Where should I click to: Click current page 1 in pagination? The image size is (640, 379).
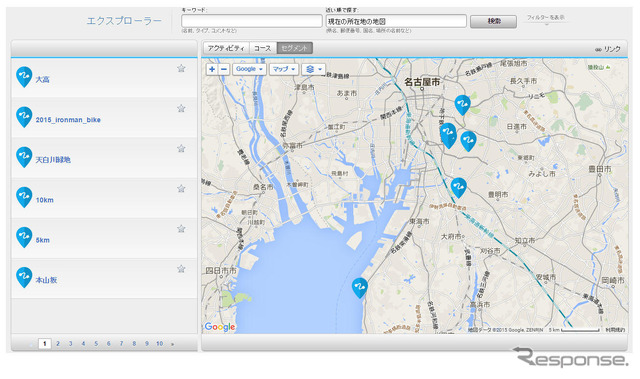pyautogui.click(x=44, y=344)
